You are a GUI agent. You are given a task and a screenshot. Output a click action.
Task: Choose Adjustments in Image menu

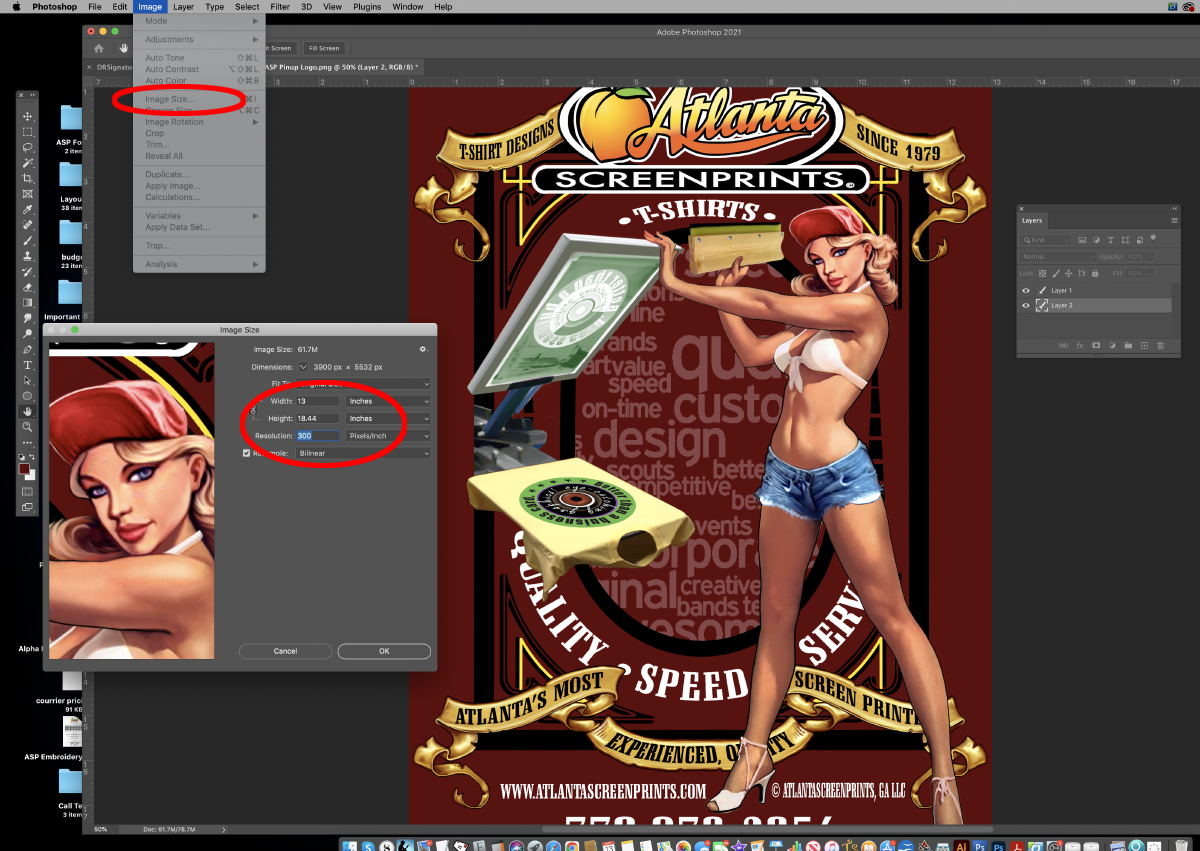coord(199,39)
